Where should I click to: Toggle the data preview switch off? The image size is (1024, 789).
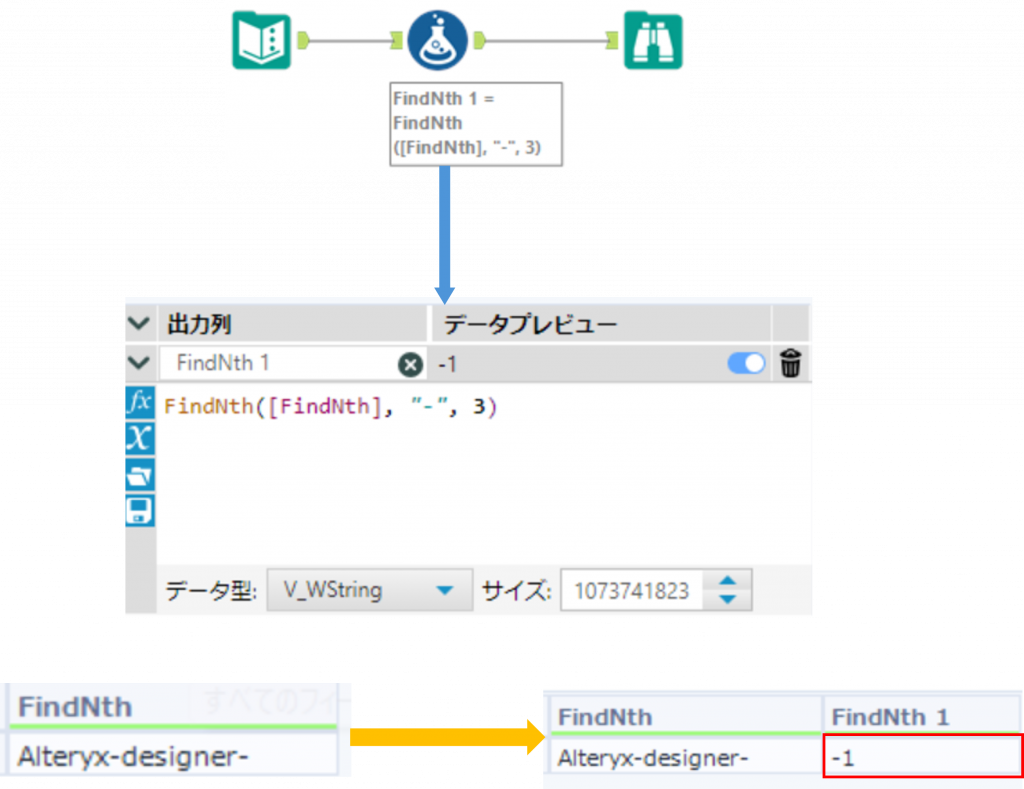point(746,364)
